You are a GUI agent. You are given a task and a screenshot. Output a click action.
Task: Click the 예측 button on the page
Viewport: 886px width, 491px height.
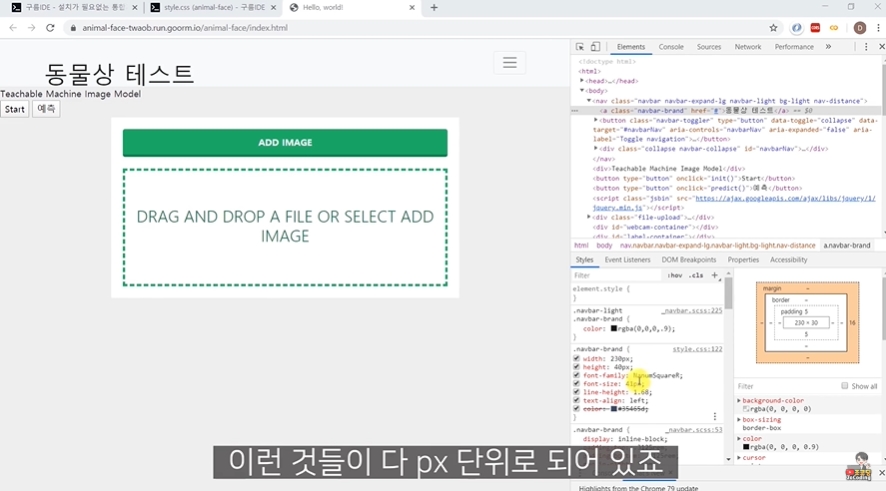(46, 109)
